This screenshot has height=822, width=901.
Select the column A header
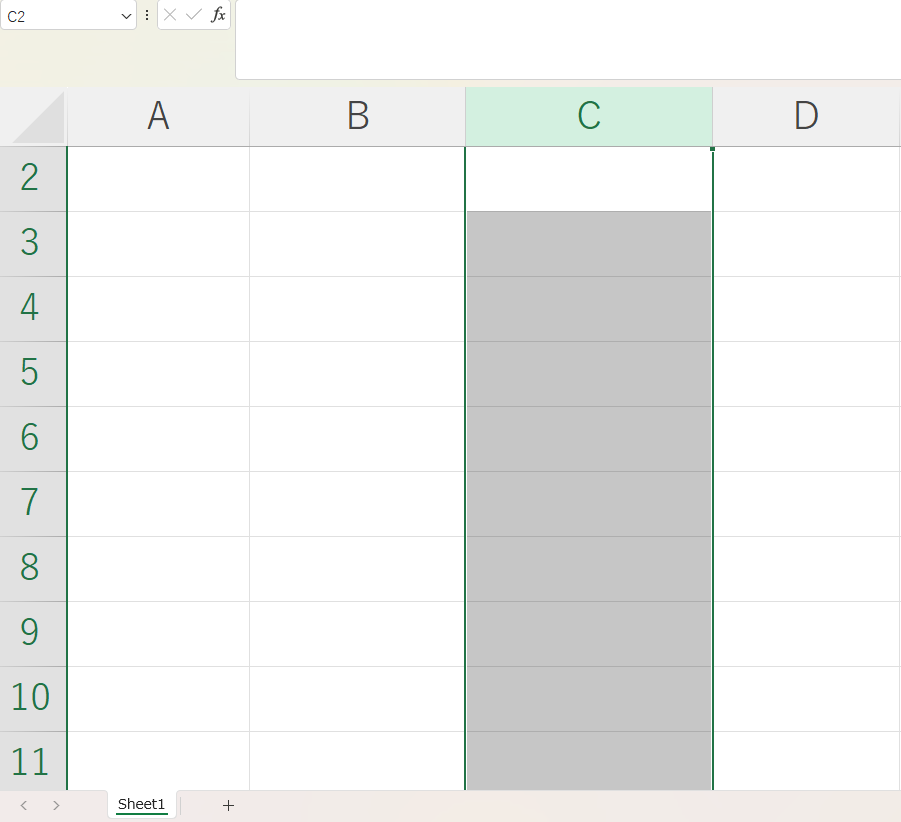click(x=159, y=117)
